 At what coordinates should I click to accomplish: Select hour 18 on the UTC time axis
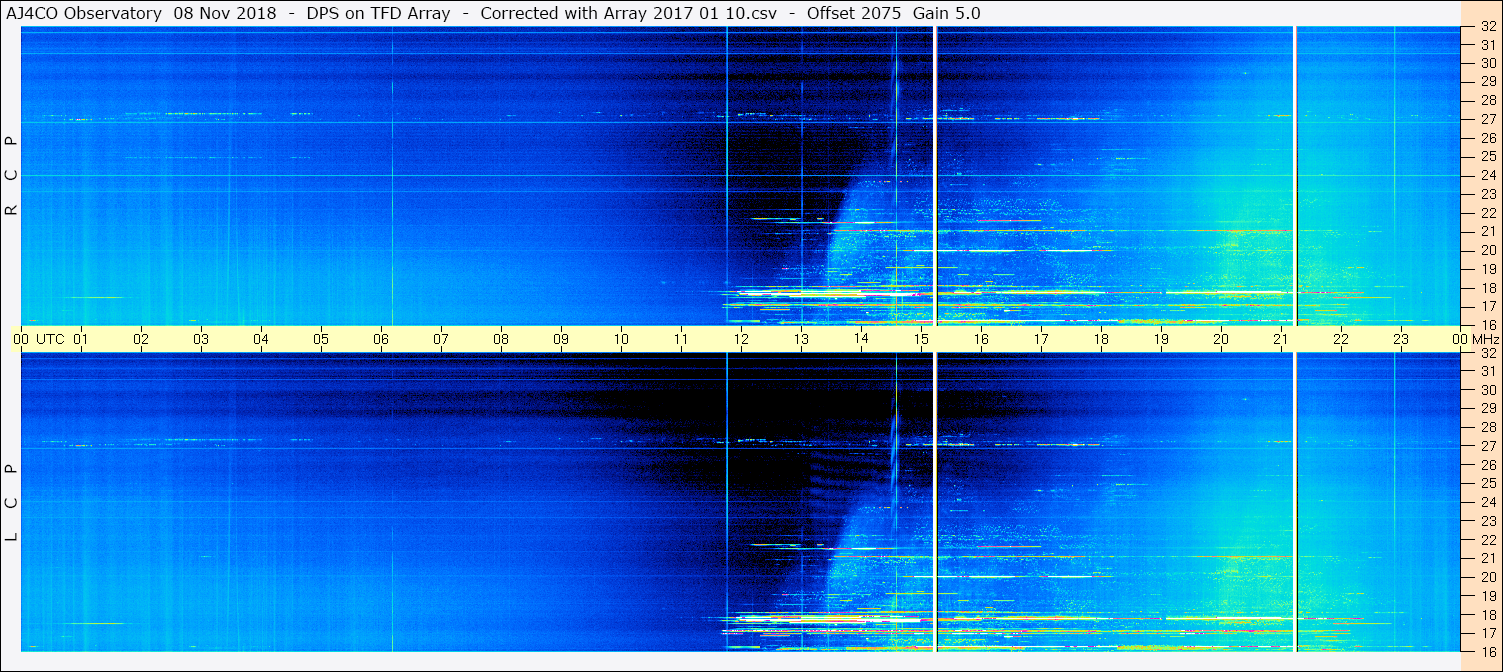coord(1101,339)
